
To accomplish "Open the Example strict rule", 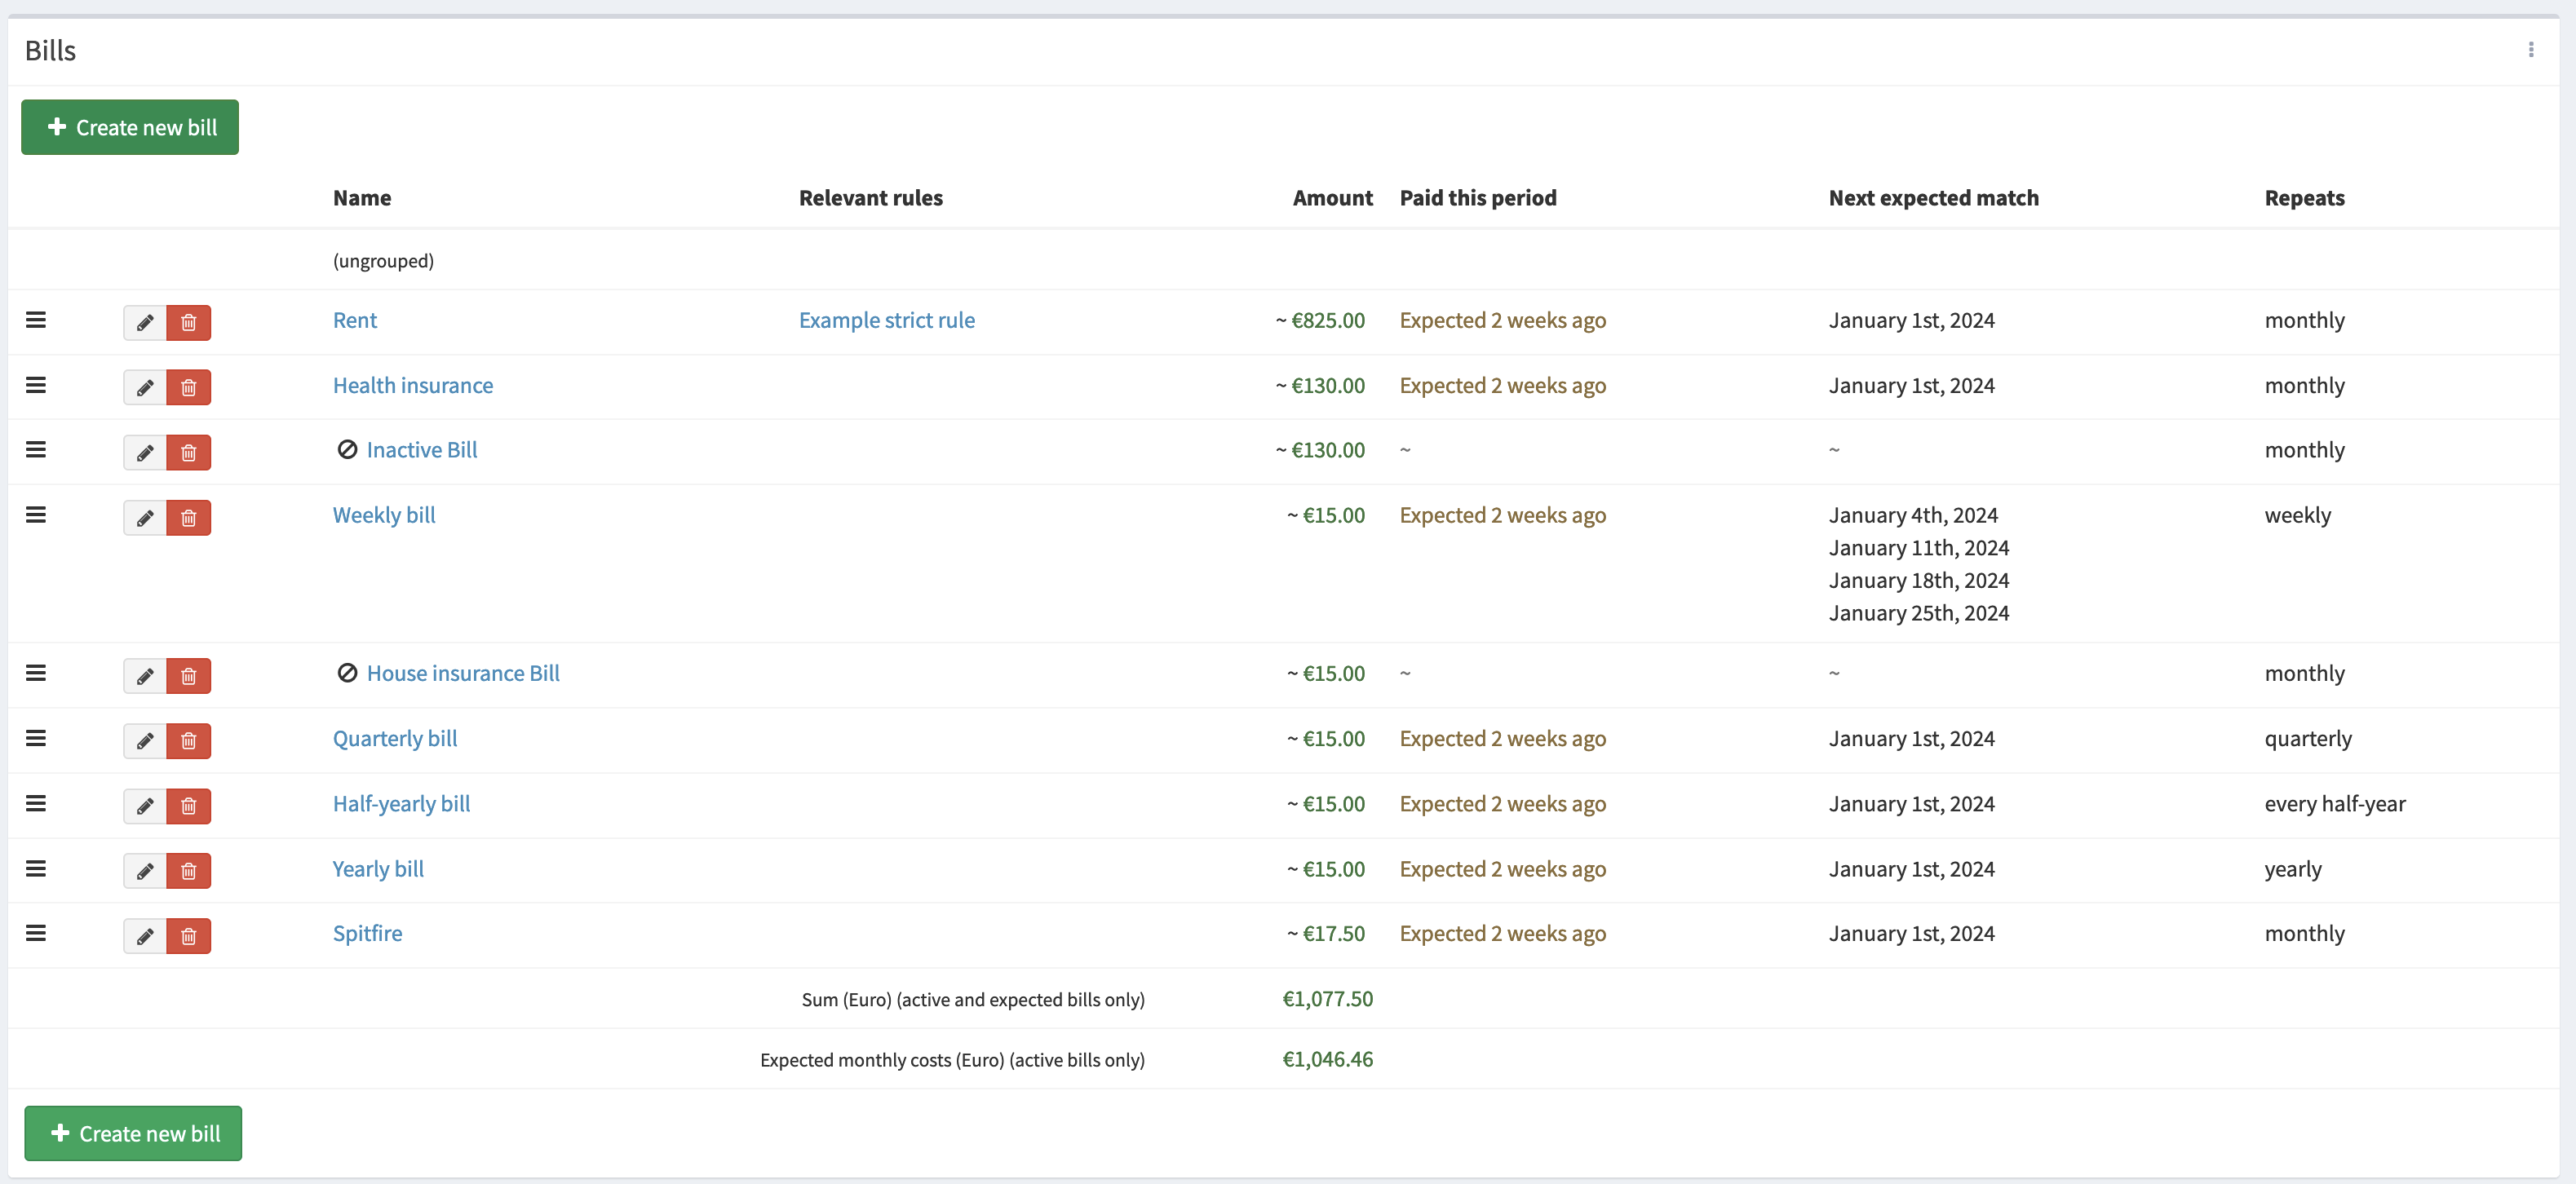I will 886,320.
